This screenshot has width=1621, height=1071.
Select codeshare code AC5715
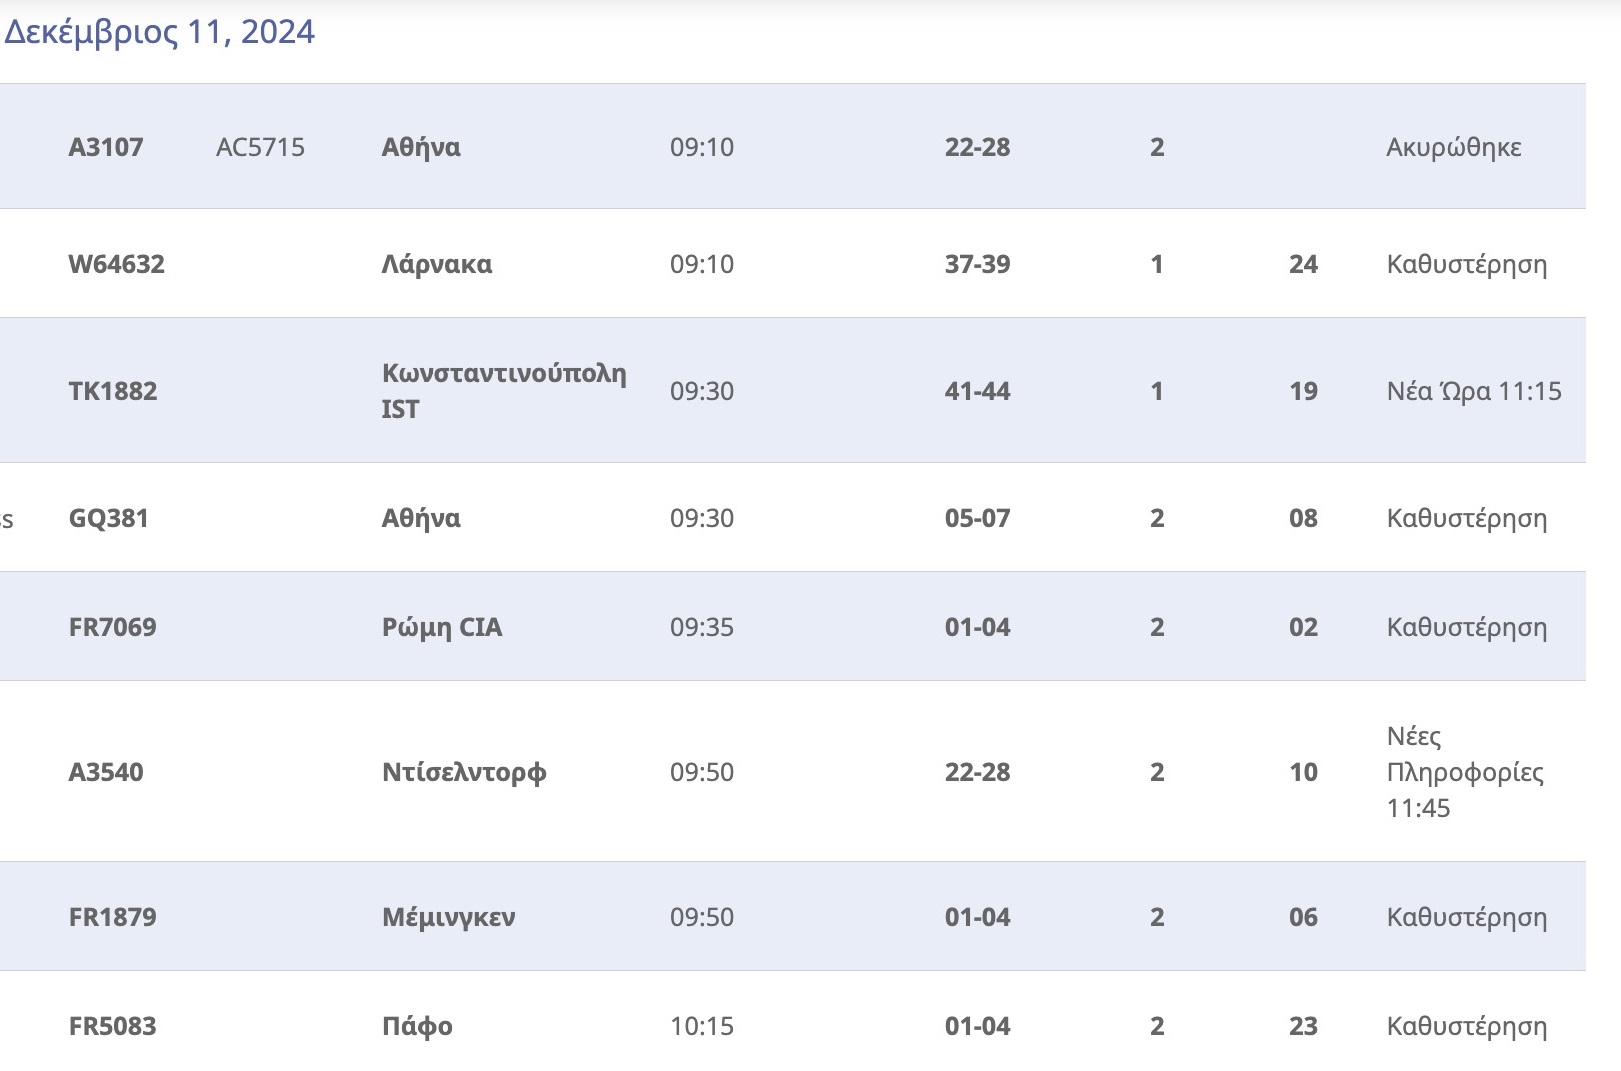coord(260,147)
